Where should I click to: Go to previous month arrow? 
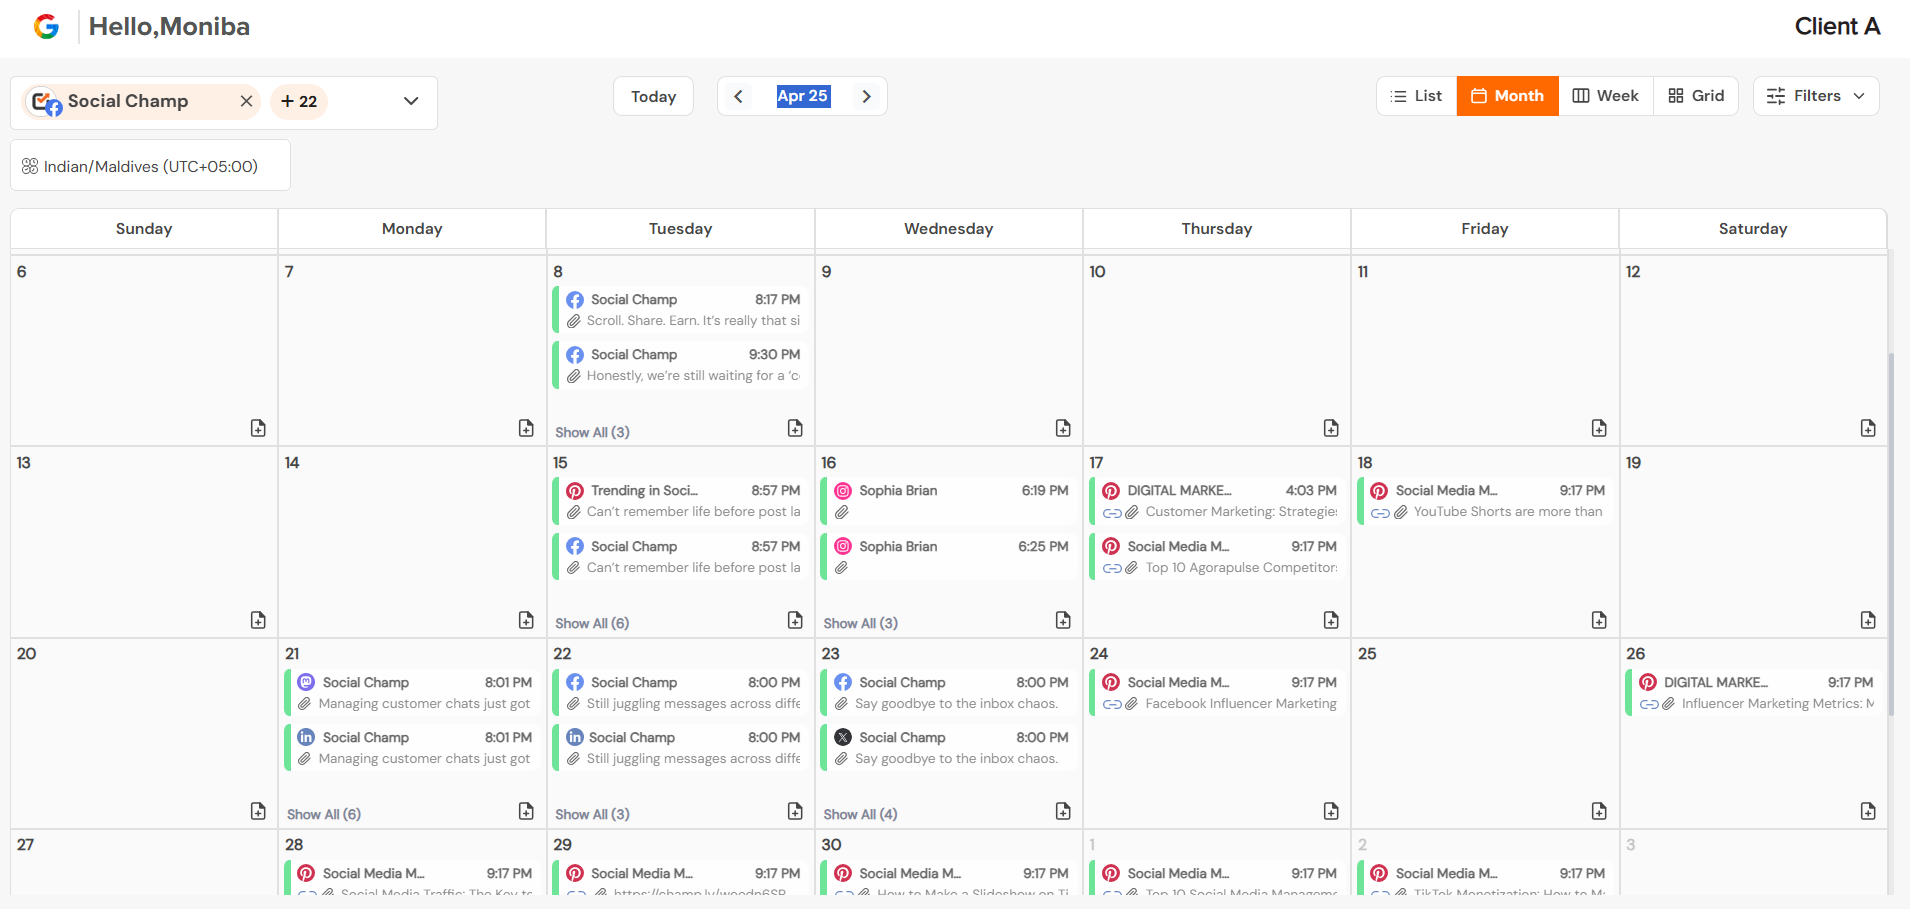738,96
